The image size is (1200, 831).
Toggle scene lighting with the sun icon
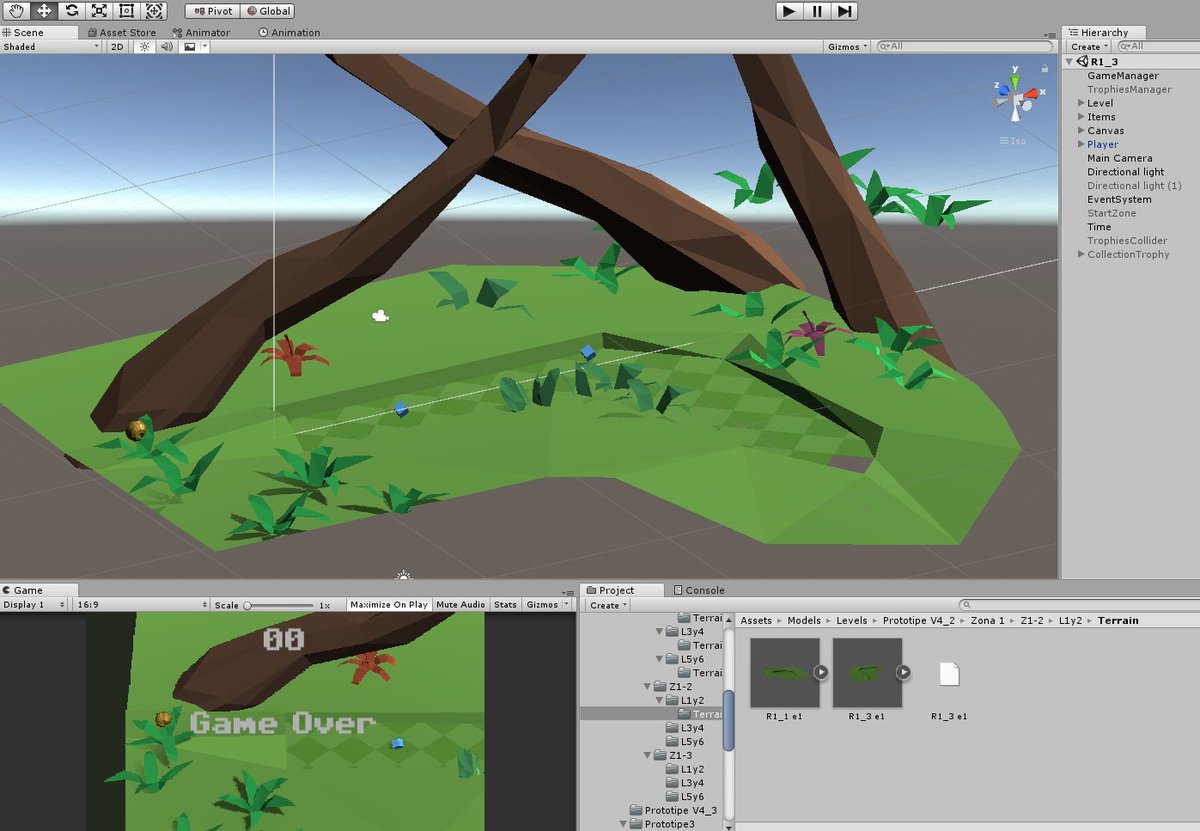point(144,47)
